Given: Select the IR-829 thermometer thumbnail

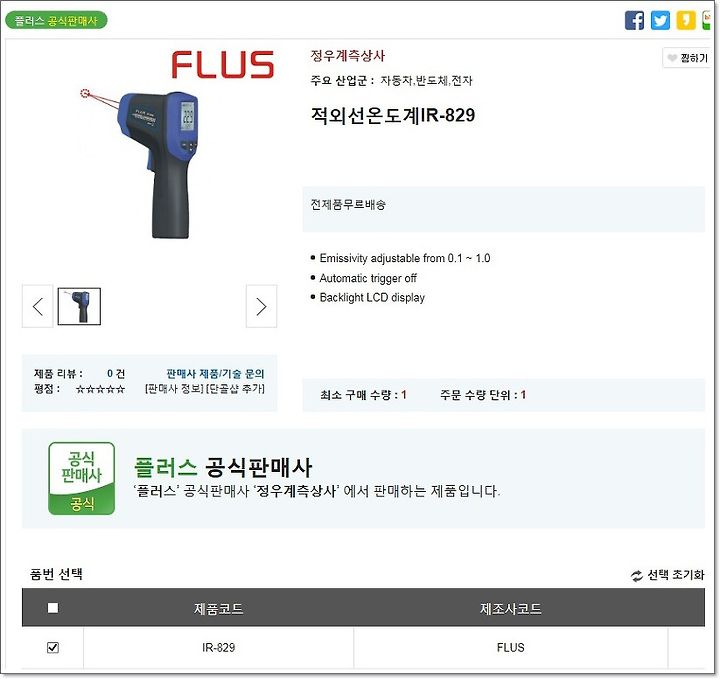Looking at the screenshot, I should tap(79, 306).
